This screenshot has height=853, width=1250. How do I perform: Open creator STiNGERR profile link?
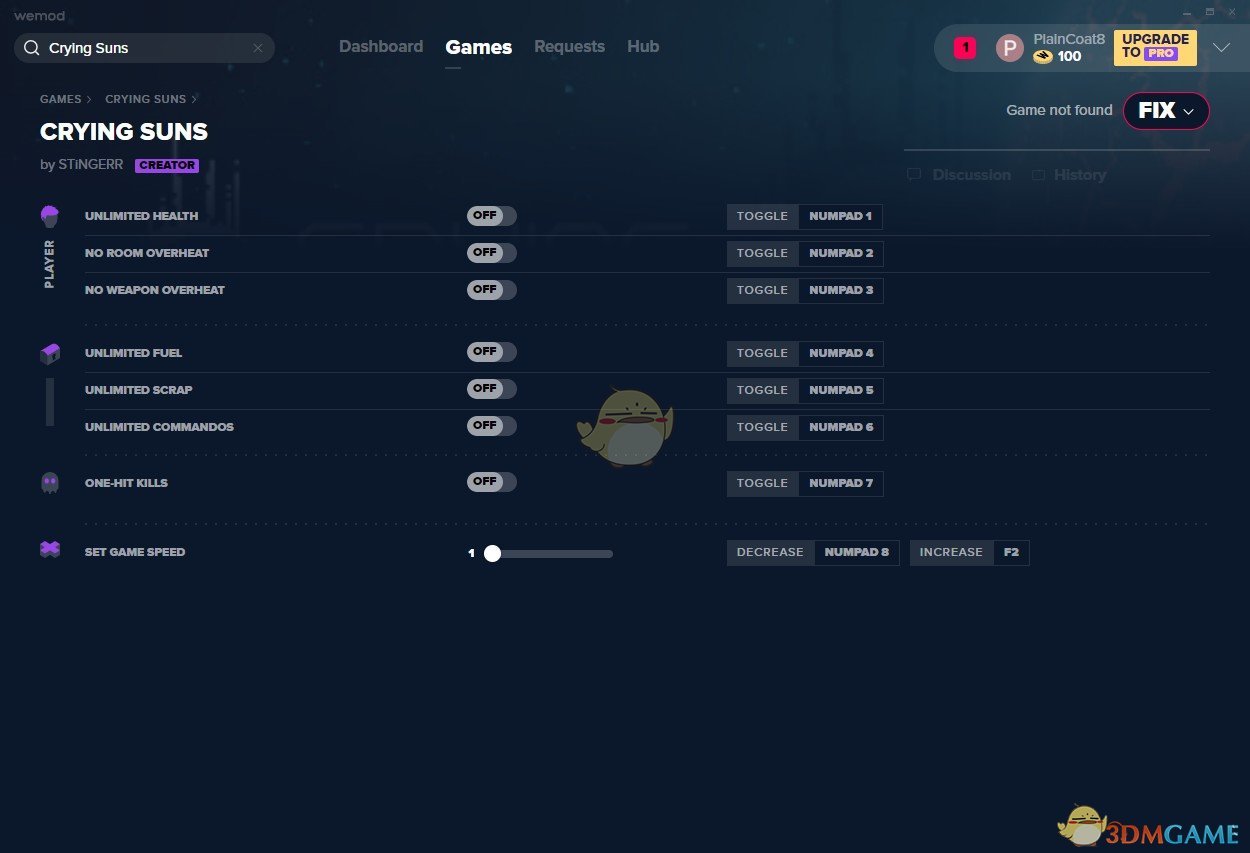click(x=90, y=165)
